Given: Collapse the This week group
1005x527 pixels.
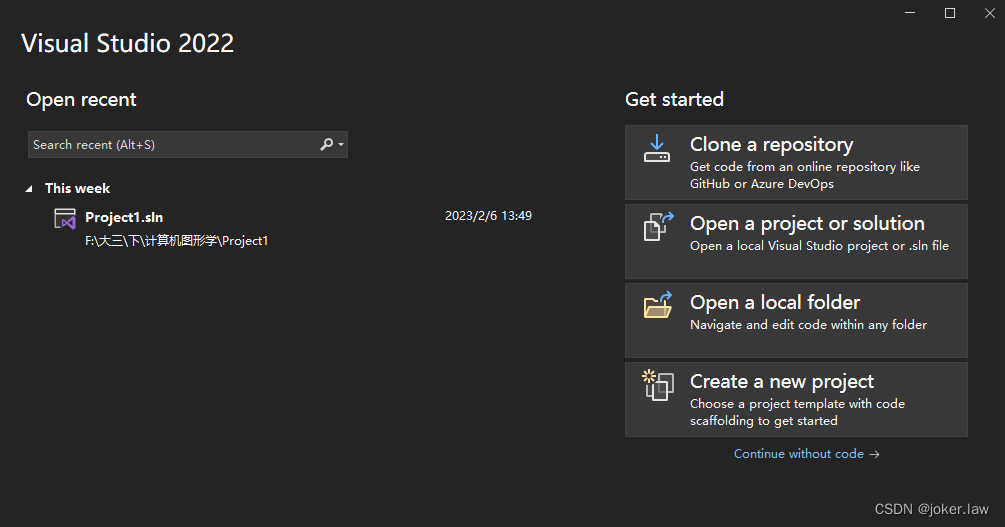Looking at the screenshot, I should tap(29, 188).
